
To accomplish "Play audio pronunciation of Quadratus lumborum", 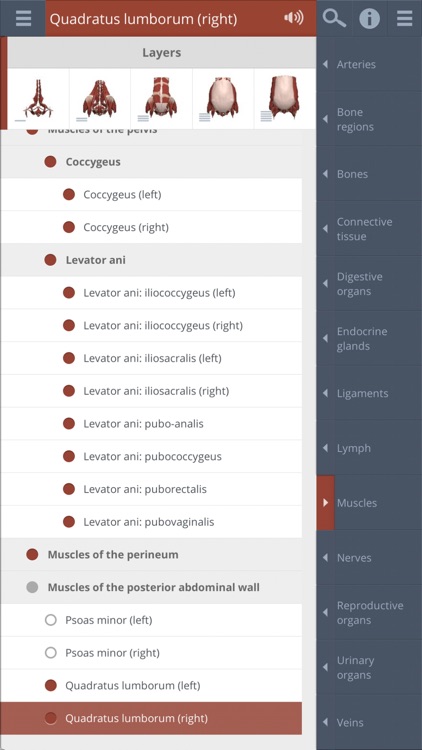I will pos(294,19).
